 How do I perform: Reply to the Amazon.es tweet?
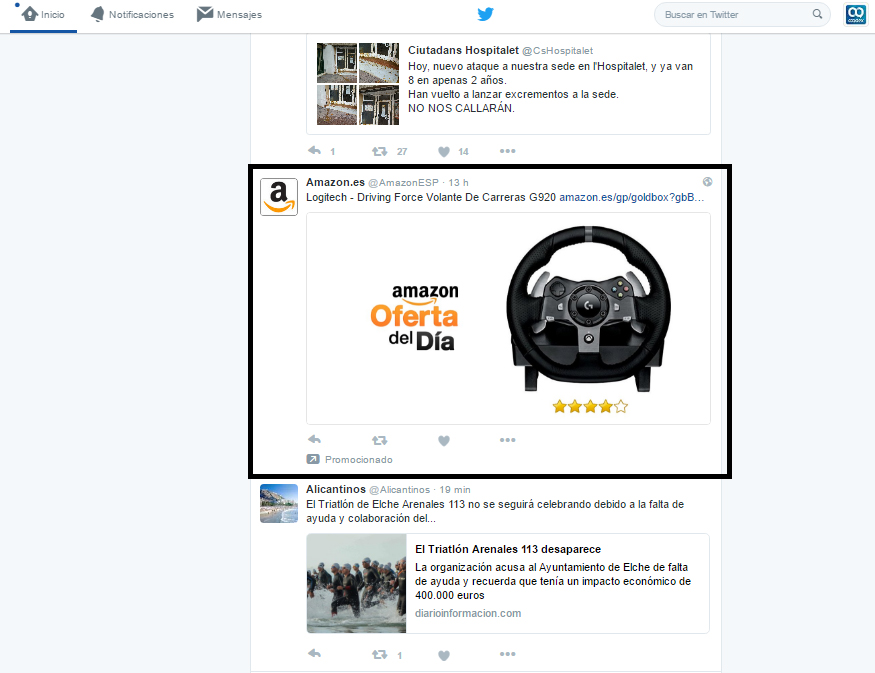tap(315, 440)
